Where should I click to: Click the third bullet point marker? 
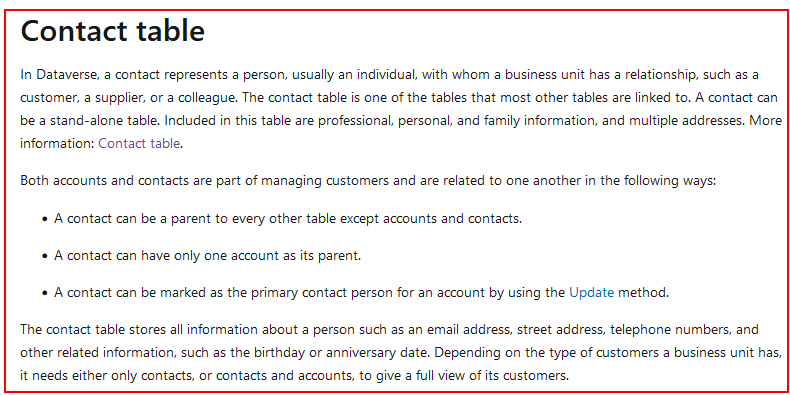tap(45, 293)
